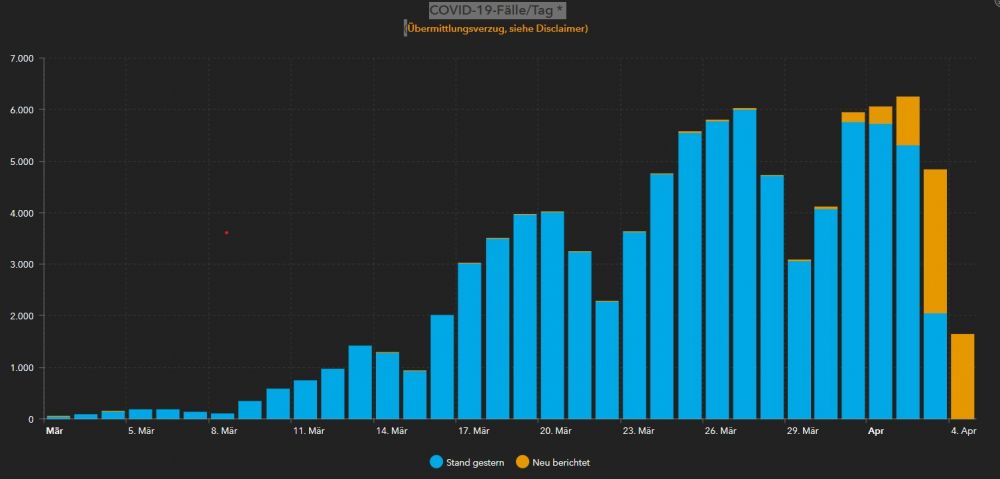1000x479 pixels.
Task: Click the orange Neu berichtet legend circle
Action: point(521,462)
